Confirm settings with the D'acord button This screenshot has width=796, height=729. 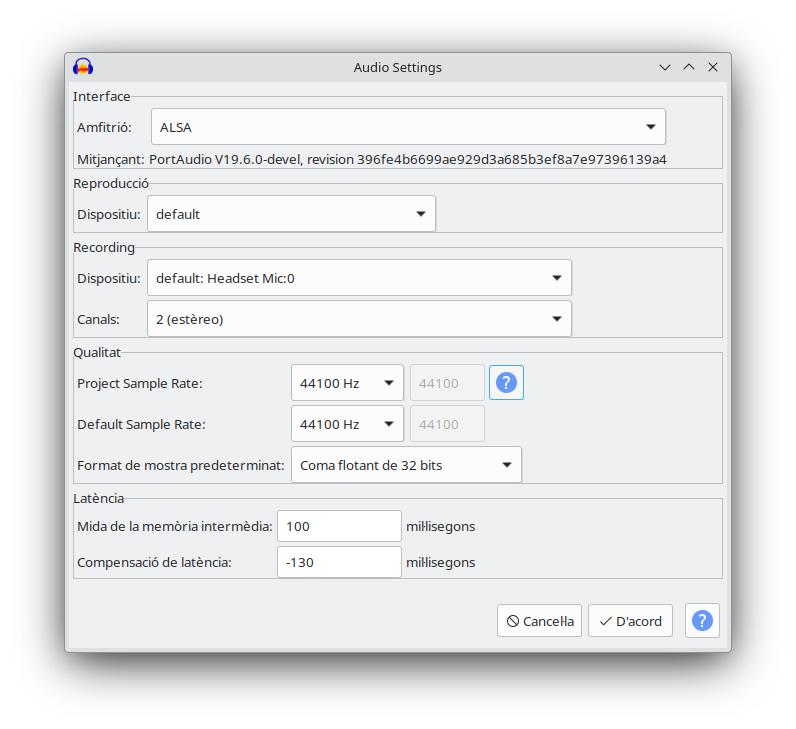pyautogui.click(x=630, y=621)
